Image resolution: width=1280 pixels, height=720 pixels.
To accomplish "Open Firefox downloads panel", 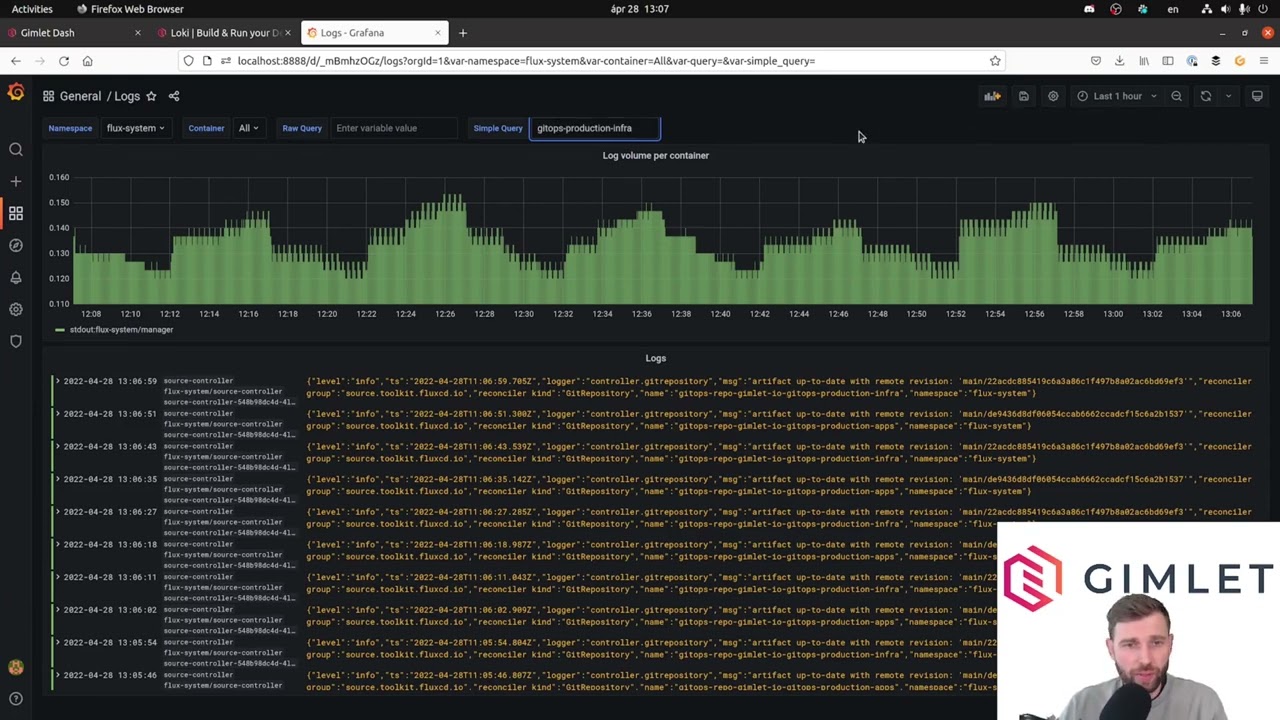I will point(1120,61).
